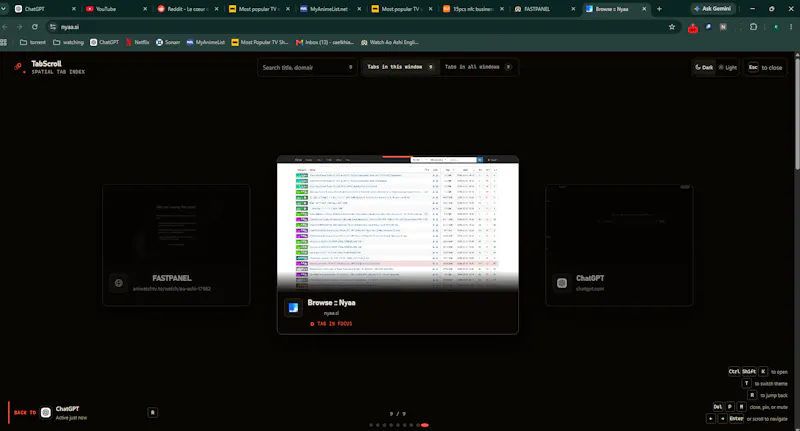The height and width of the screenshot is (431, 800).
Task: Open the red extension icon in toolbar
Action: [693, 28]
